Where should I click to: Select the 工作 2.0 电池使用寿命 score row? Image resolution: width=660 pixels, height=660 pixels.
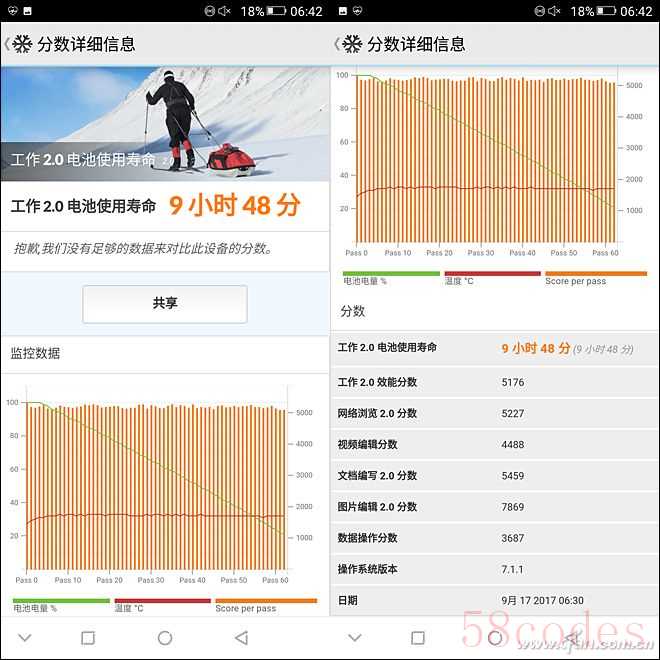tap(495, 348)
